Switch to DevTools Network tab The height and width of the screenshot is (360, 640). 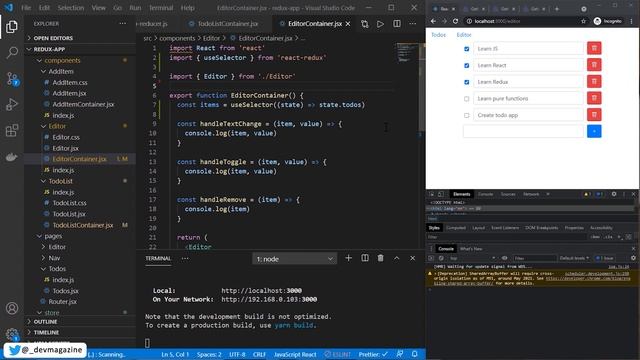(x=531, y=194)
